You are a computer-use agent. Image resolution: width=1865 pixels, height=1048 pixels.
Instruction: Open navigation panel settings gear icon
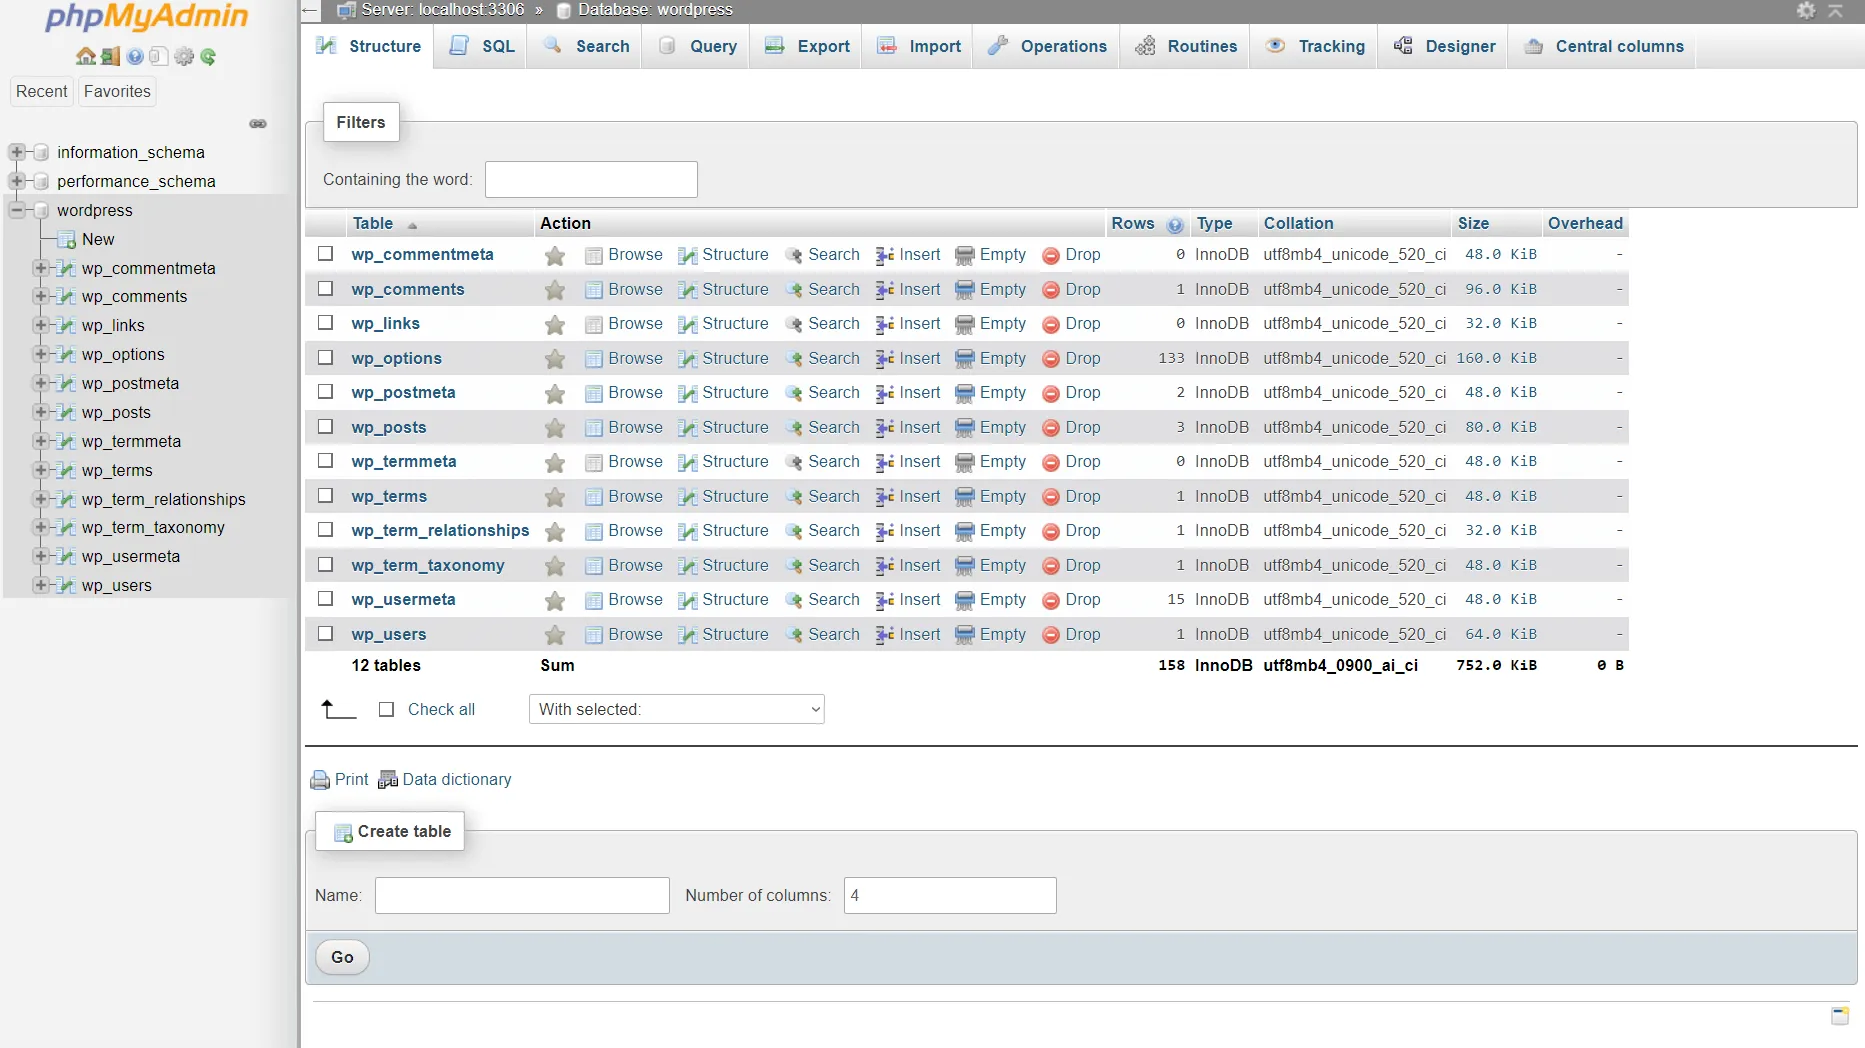click(x=184, y=57)
